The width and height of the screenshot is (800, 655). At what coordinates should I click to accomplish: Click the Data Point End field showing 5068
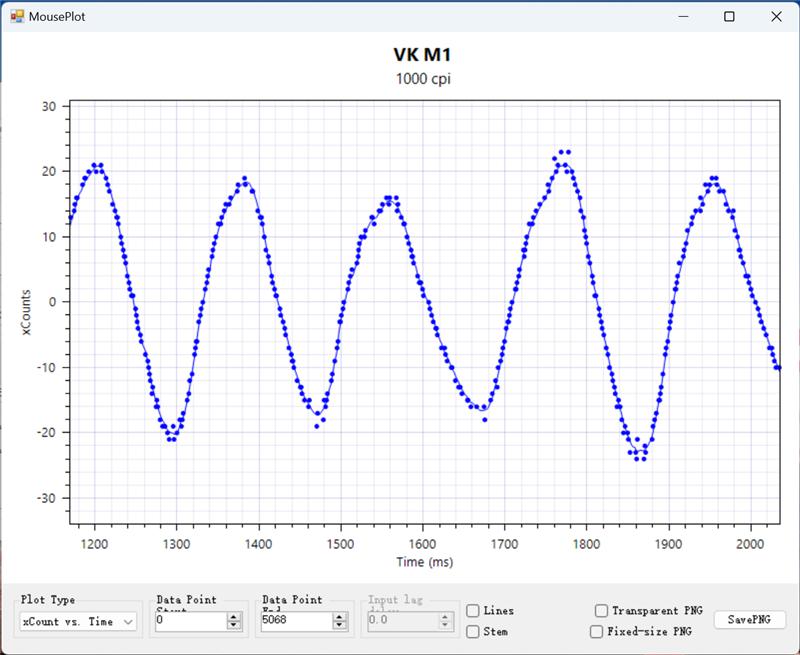[x=295, y=621]
